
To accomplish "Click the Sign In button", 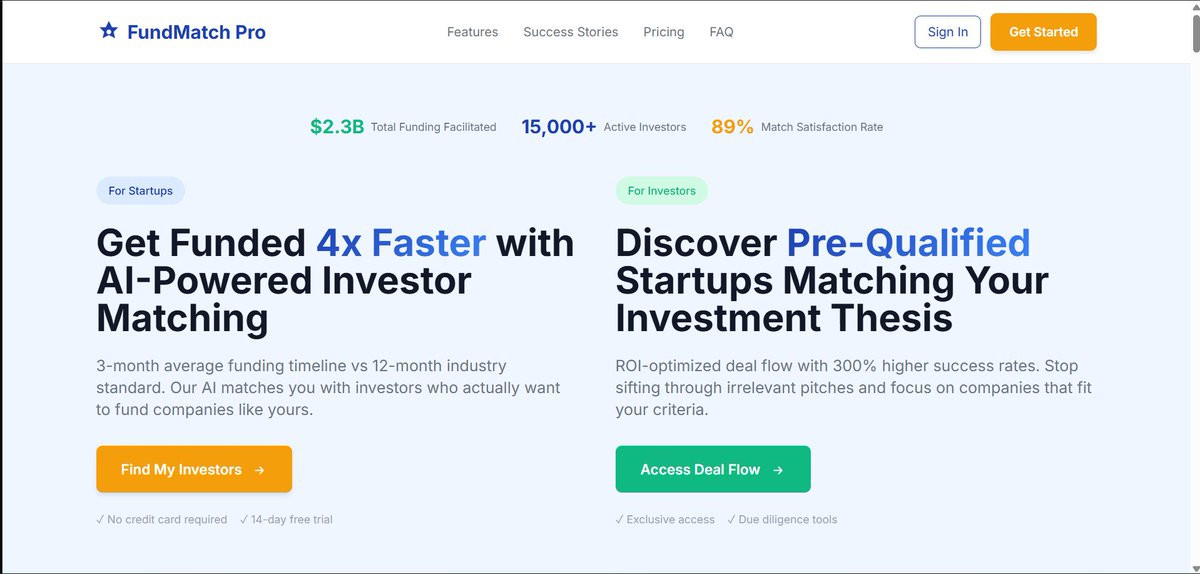I will [x=947, y=32].
